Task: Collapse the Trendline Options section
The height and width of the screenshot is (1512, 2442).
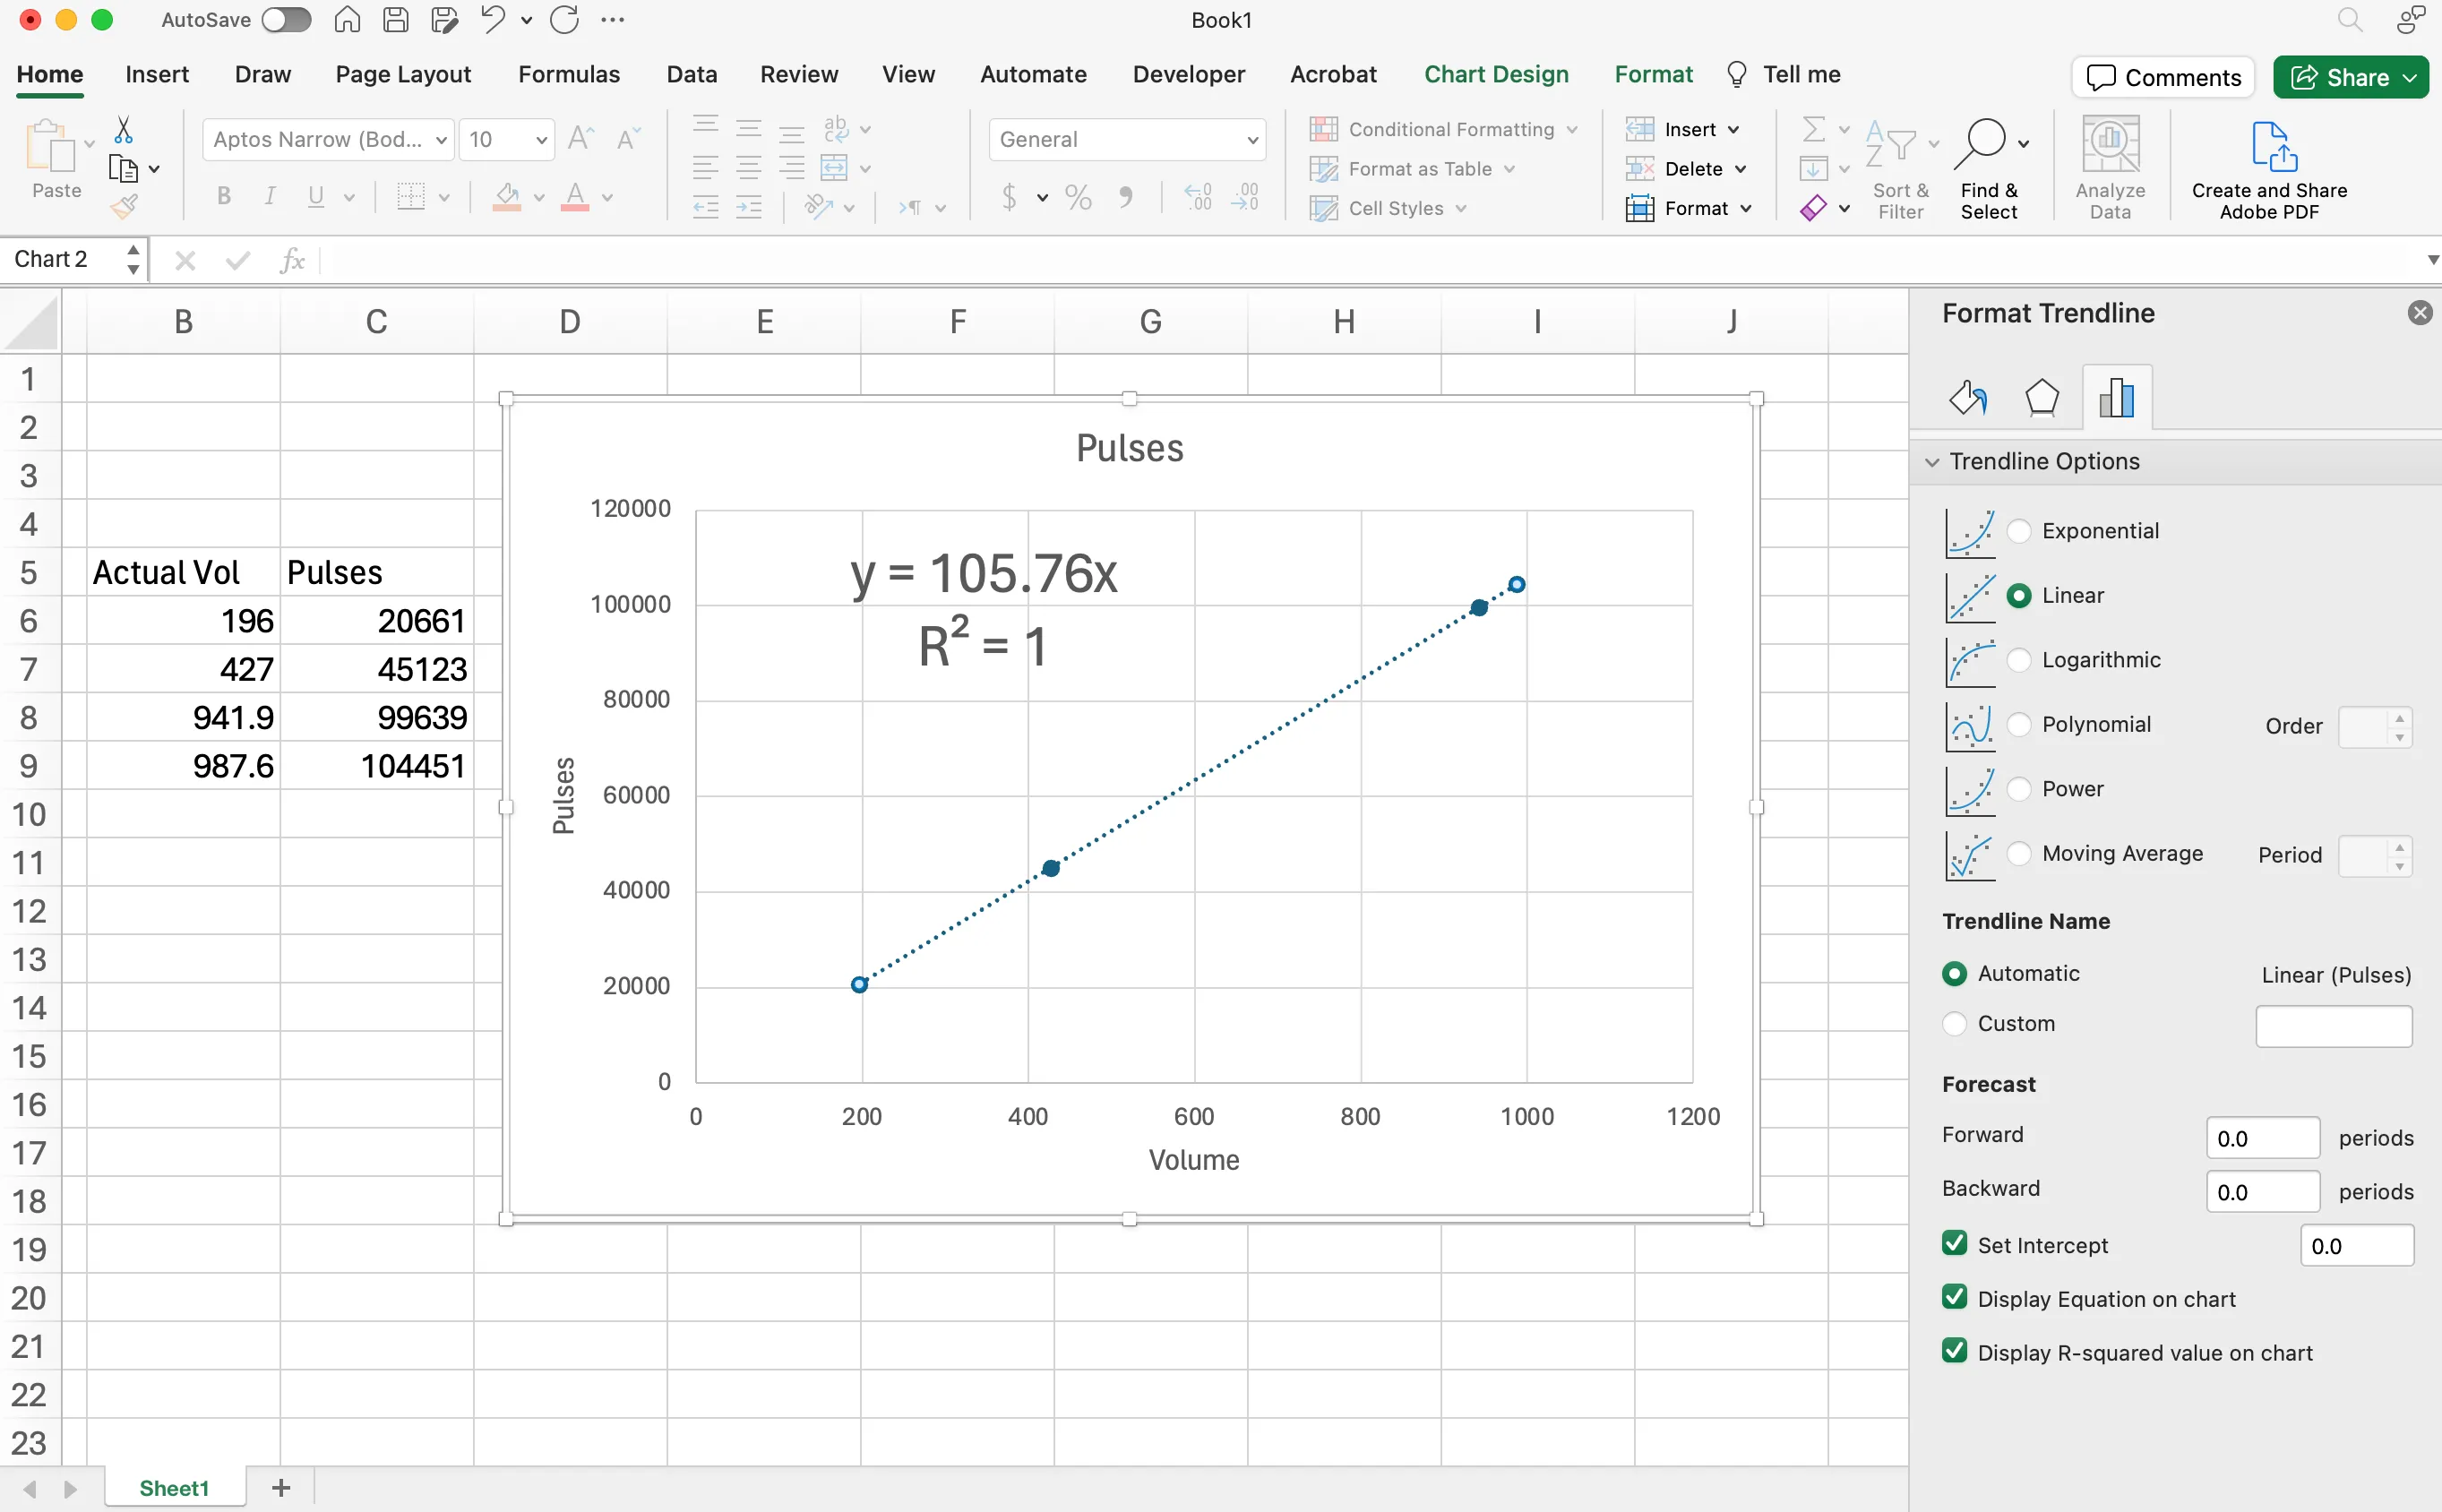Action: [1932, 462]
